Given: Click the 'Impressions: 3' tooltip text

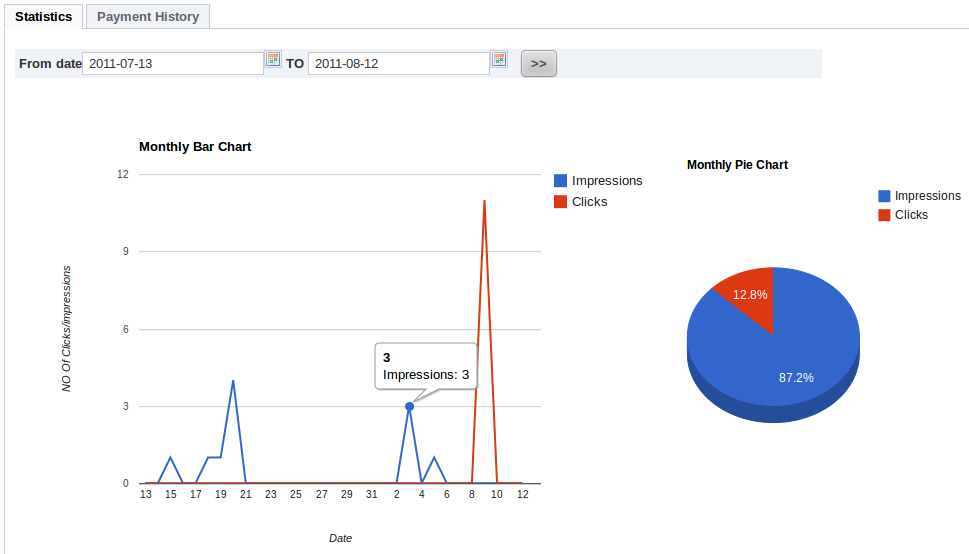Looking at the screenshot, I should [426, 375].
